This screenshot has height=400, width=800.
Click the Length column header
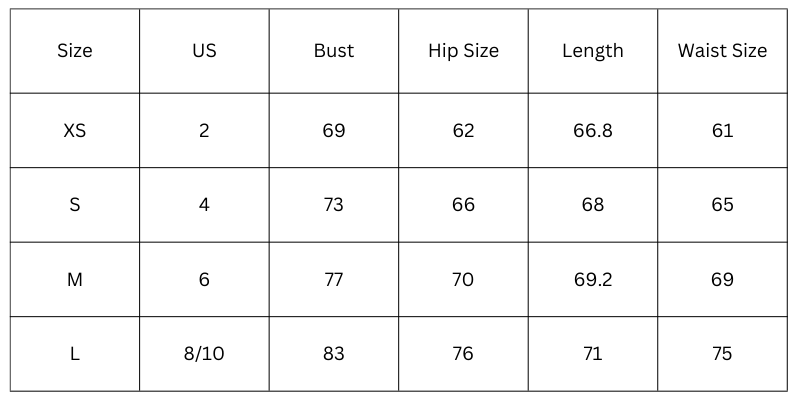pos(593,51)
